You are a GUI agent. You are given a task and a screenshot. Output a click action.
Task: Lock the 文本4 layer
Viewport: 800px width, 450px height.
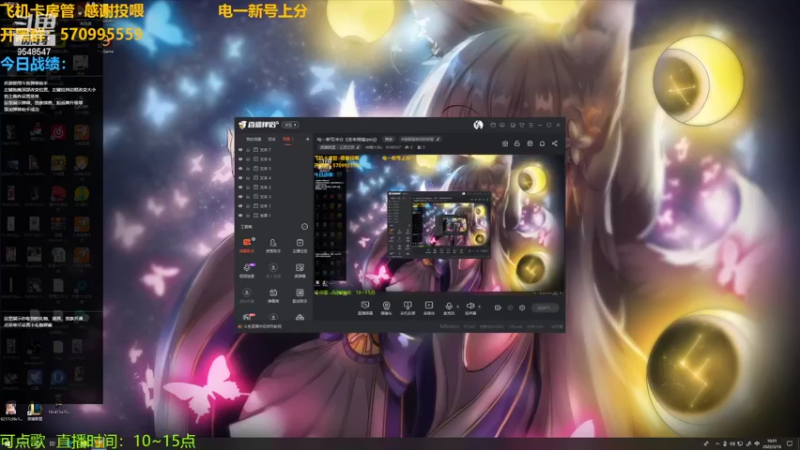248,178
